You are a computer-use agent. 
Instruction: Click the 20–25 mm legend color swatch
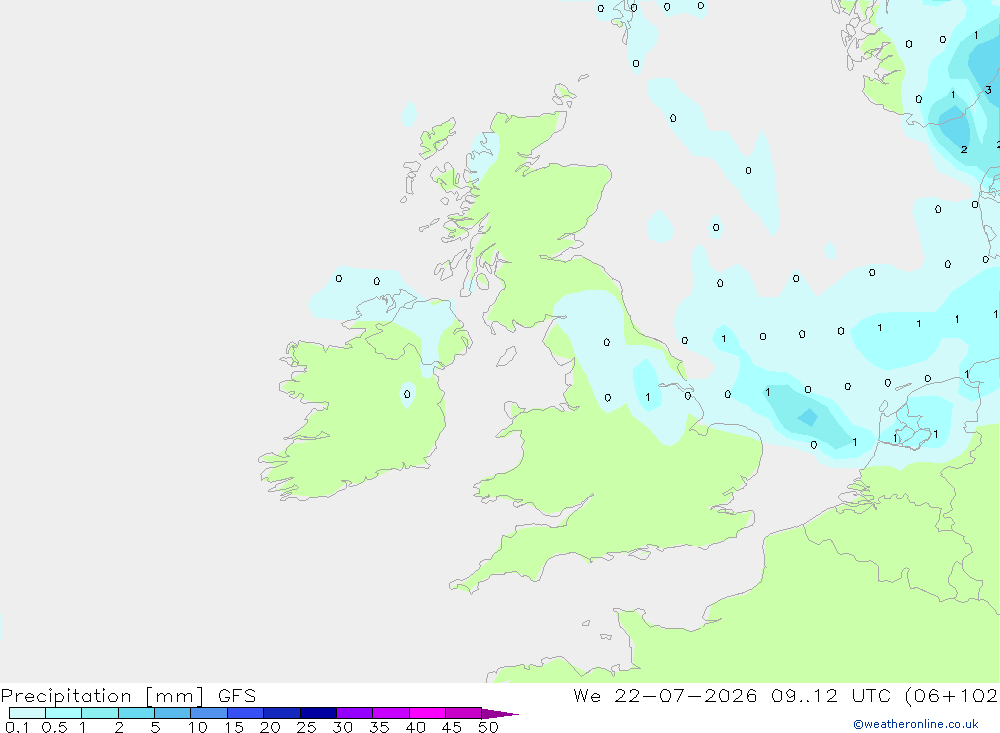(282, 713)
